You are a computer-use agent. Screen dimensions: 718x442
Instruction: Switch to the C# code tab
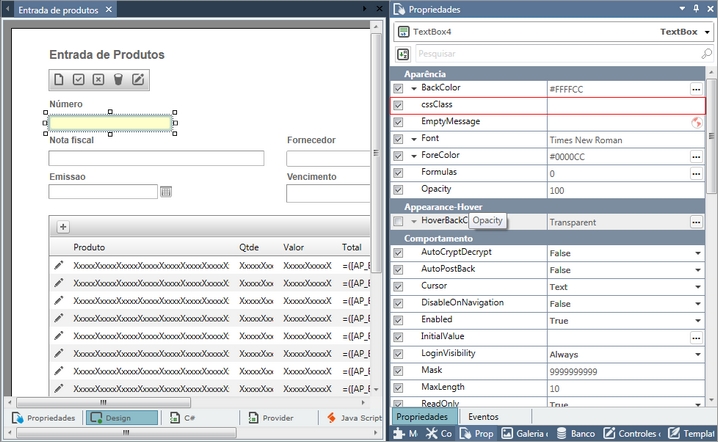[x=188, y=418]
